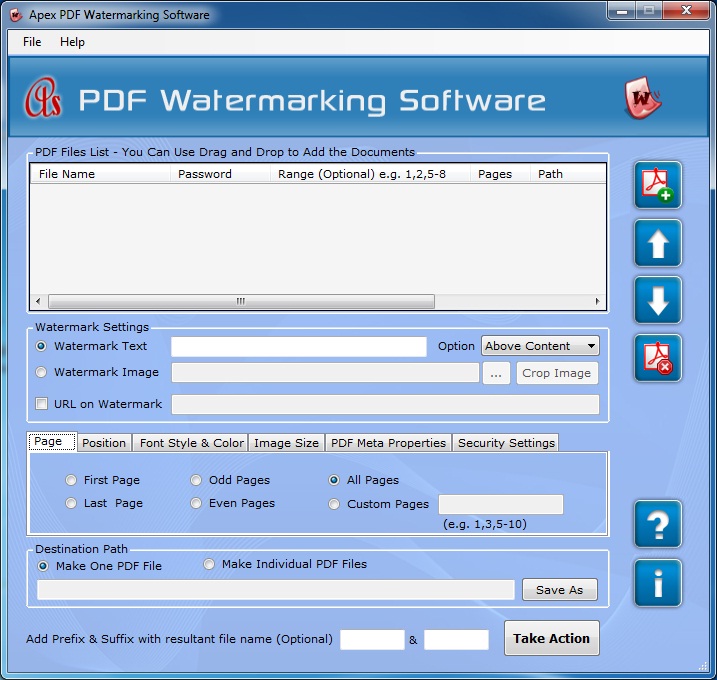The width and height of the screenshot is (717, 680).
Task: Click the Custom Pages range input field
Action: point(501,504)
